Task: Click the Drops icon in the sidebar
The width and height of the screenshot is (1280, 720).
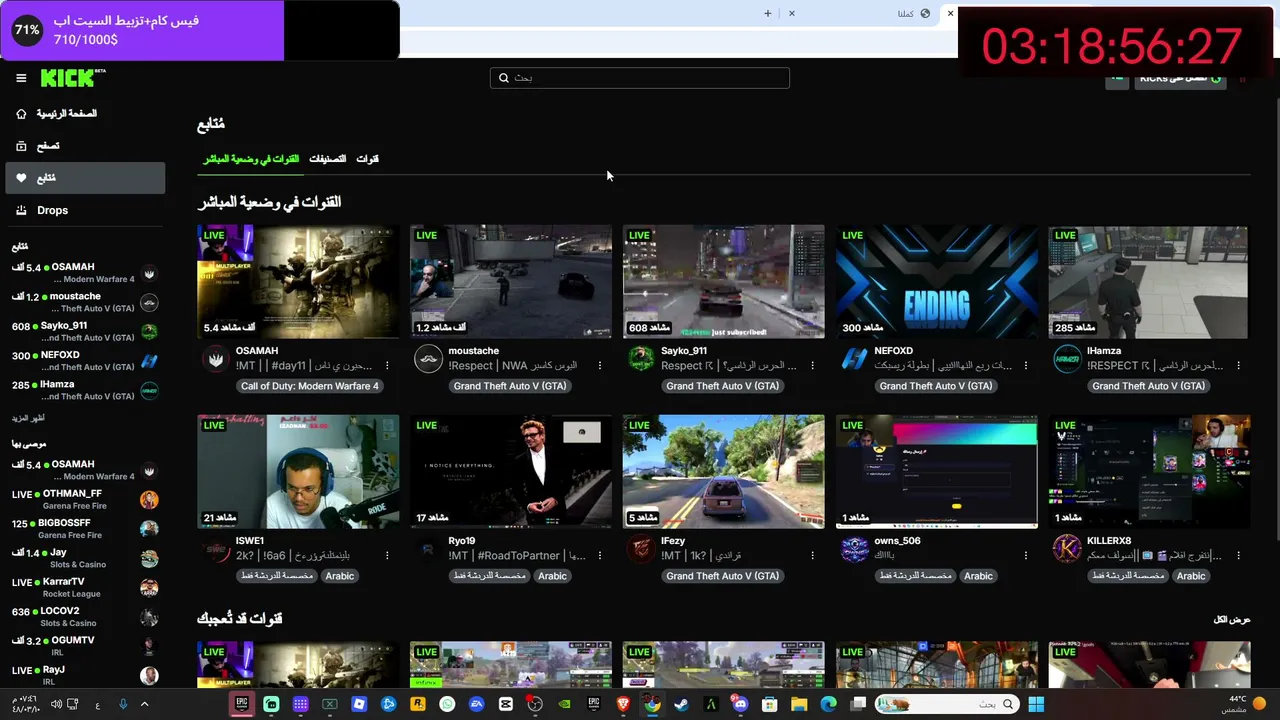Action: coord(21,210)
